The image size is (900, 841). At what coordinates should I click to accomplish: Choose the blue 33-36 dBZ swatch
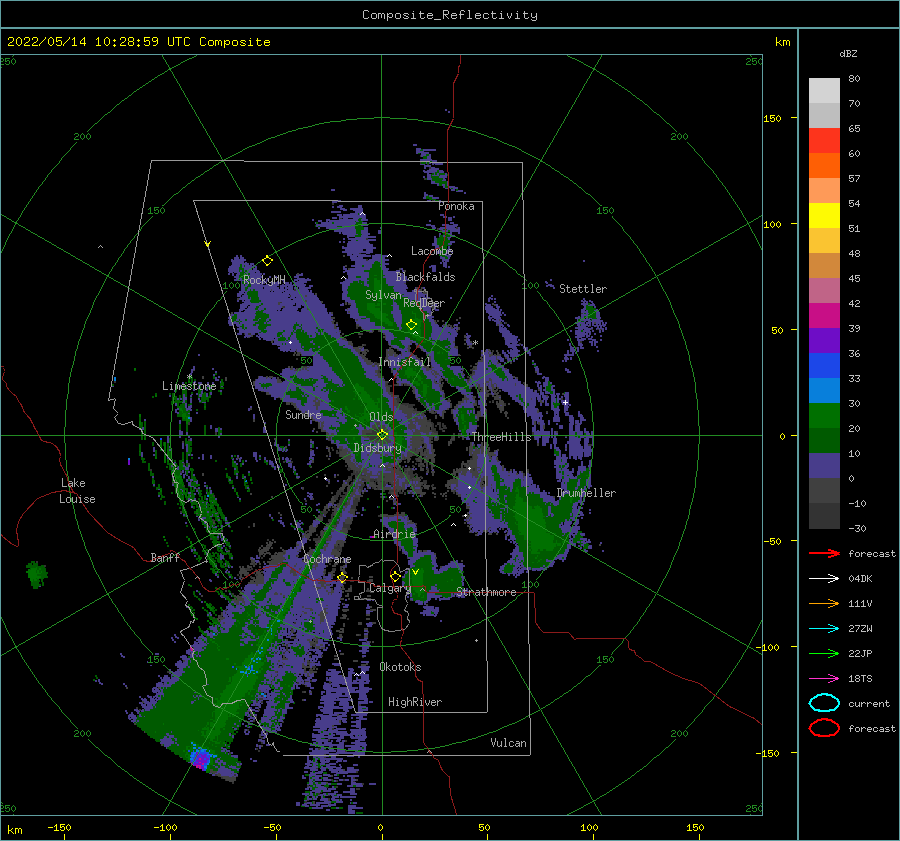tap(824, 366)
